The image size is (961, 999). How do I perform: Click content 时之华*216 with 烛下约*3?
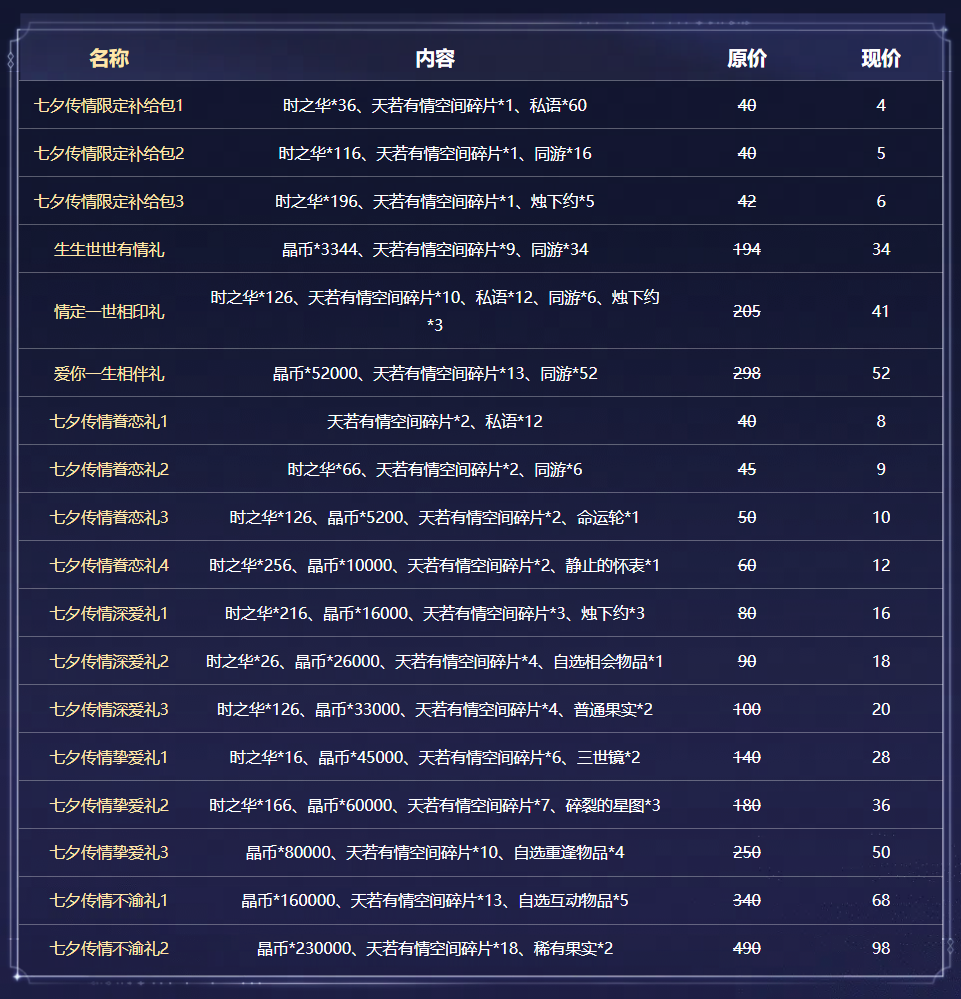coord(435,614)
